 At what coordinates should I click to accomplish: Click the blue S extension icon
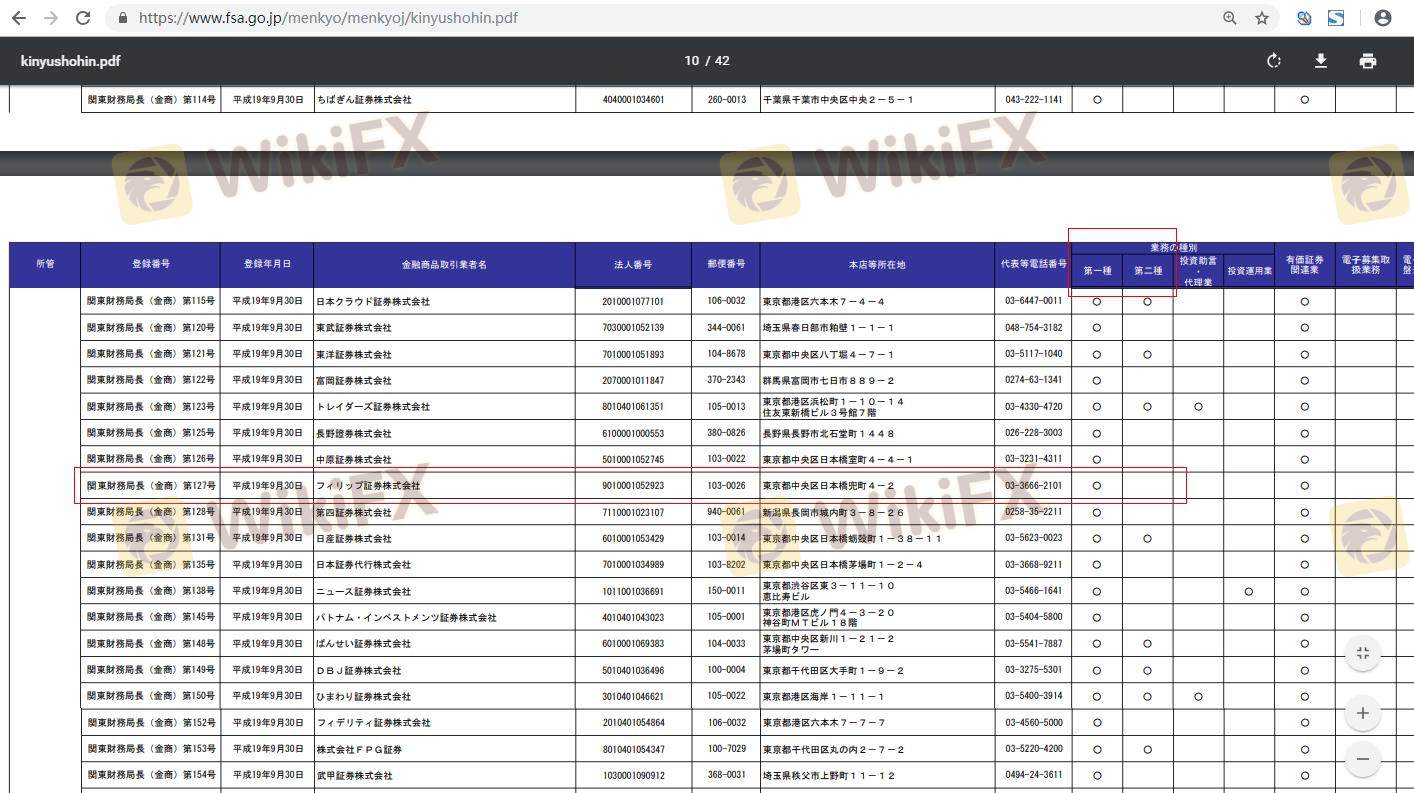pyautogui.click(x=1336, y=18)
